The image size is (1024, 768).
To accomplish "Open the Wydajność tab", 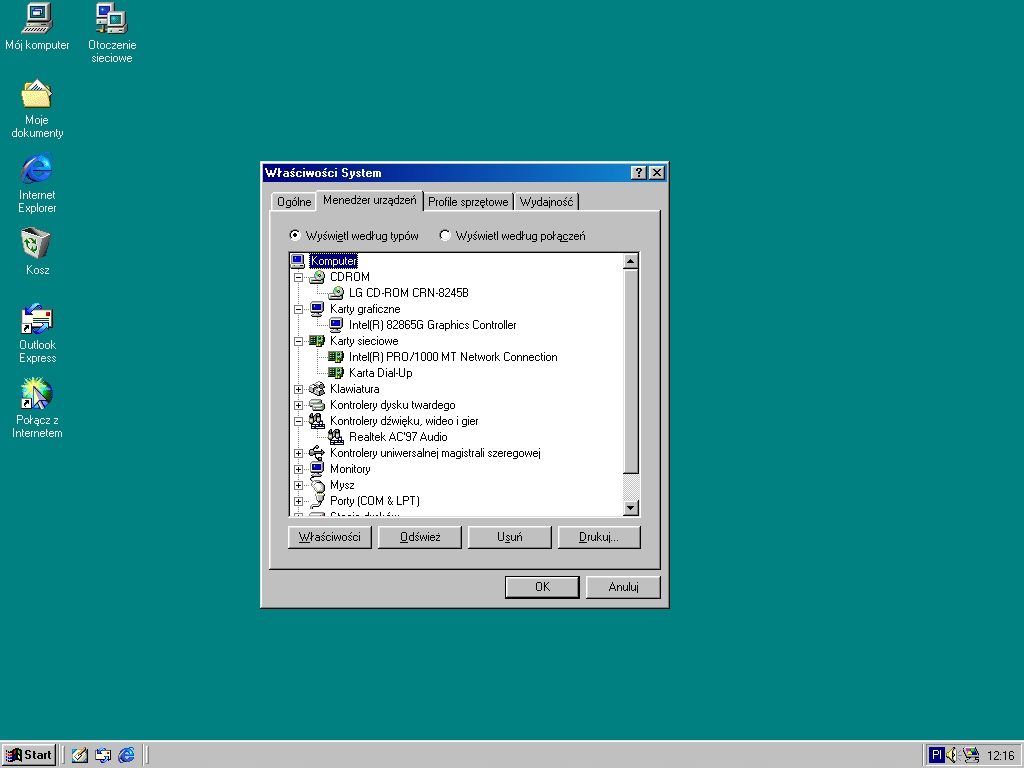I will 547,202.
